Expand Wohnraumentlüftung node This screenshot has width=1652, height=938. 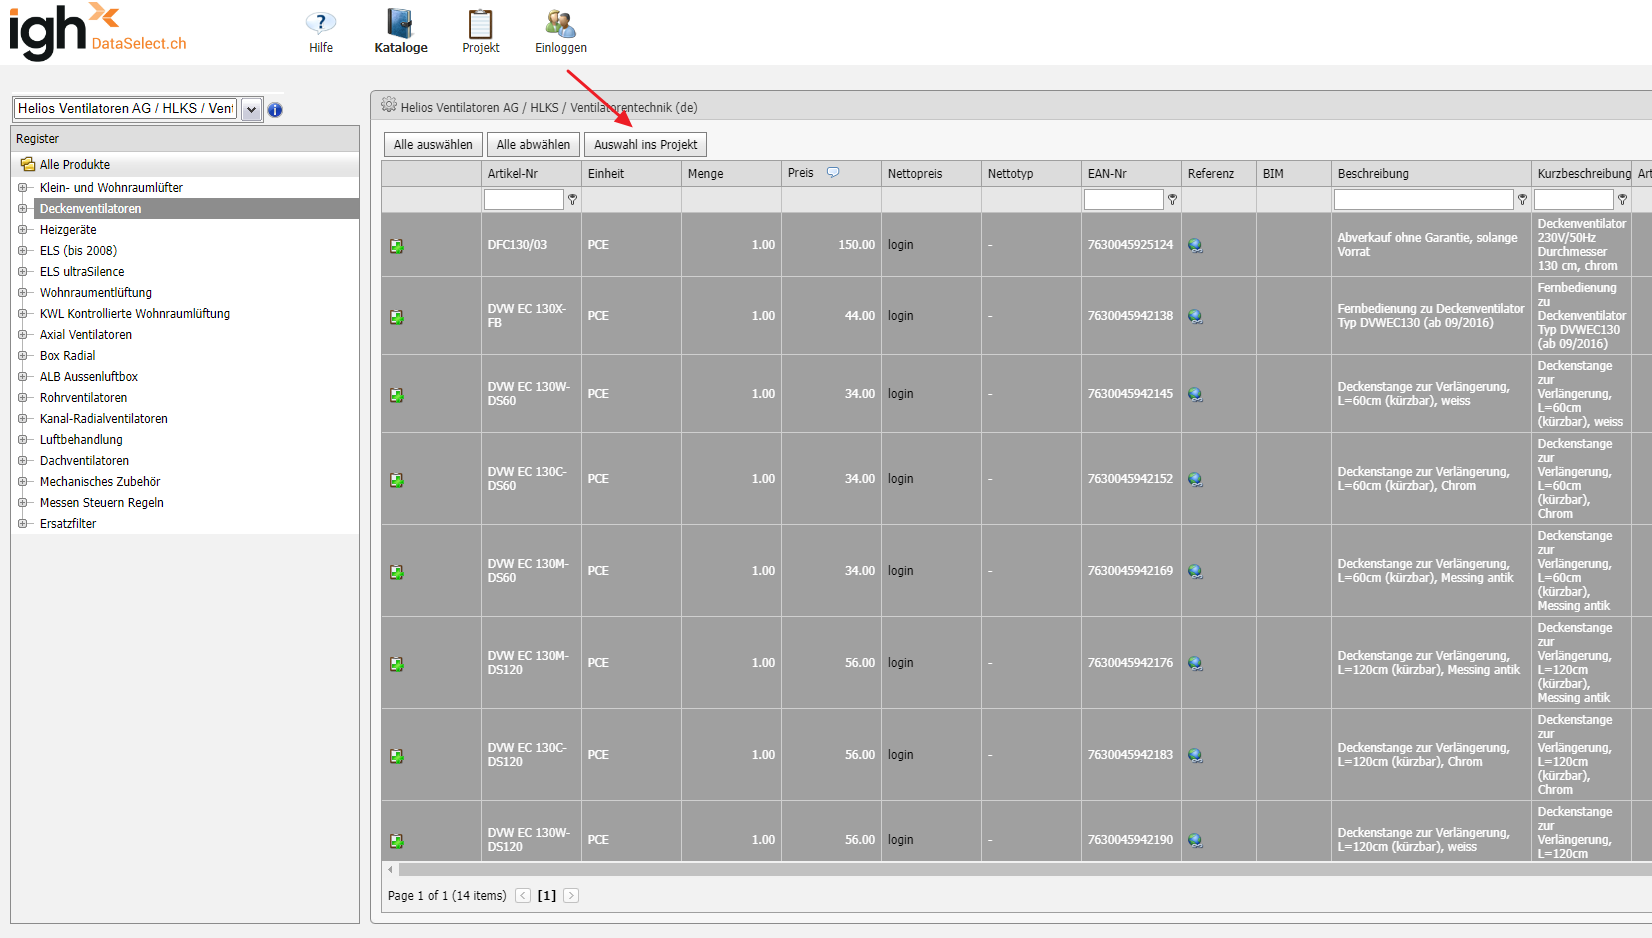pos(22,292)
